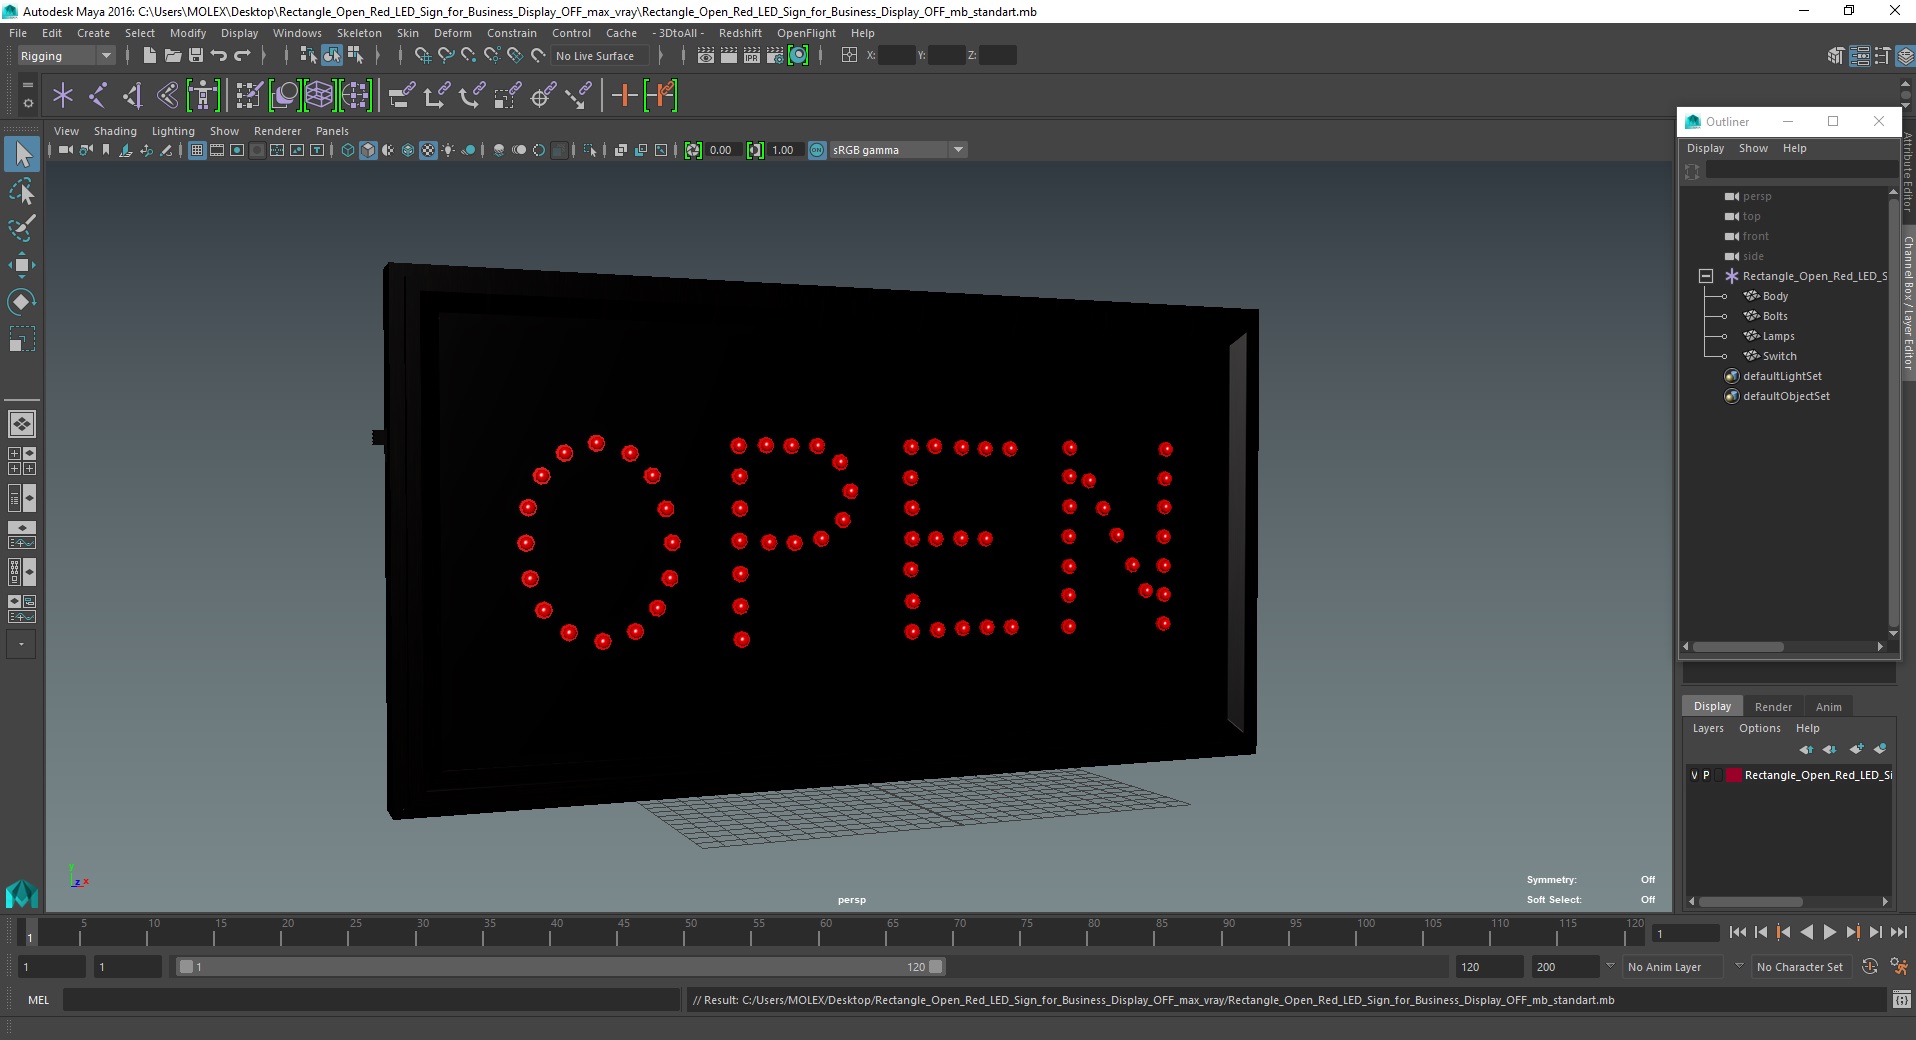Toggle textured display in viewport
This screenshot has height=1040, width=1916.
click(428, 150)
